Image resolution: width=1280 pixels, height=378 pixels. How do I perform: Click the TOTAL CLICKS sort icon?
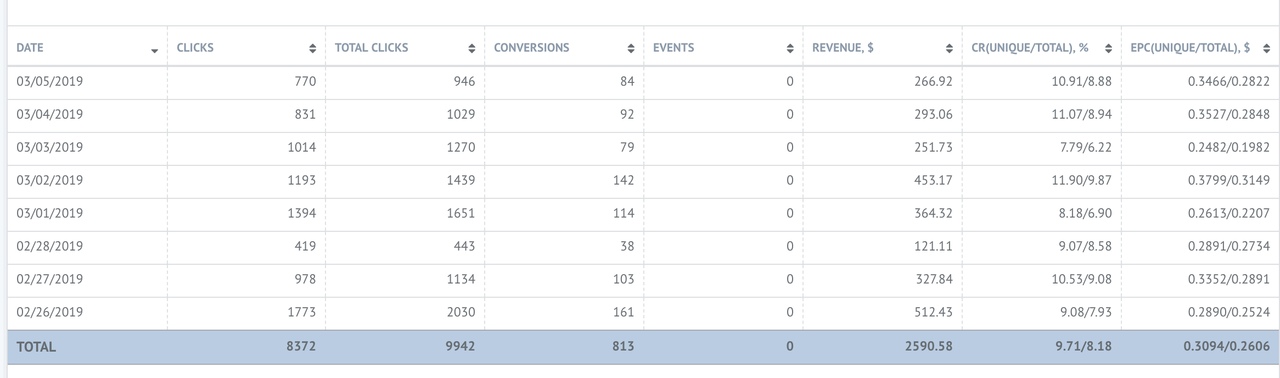(x=471, y=48)
